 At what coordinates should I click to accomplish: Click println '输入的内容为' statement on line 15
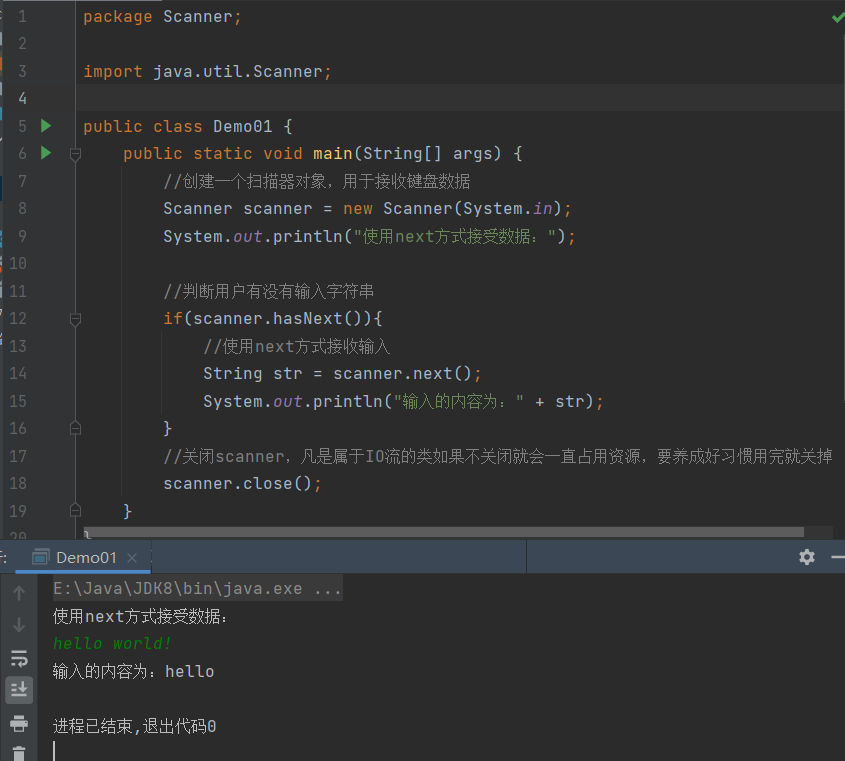point(403,402)
